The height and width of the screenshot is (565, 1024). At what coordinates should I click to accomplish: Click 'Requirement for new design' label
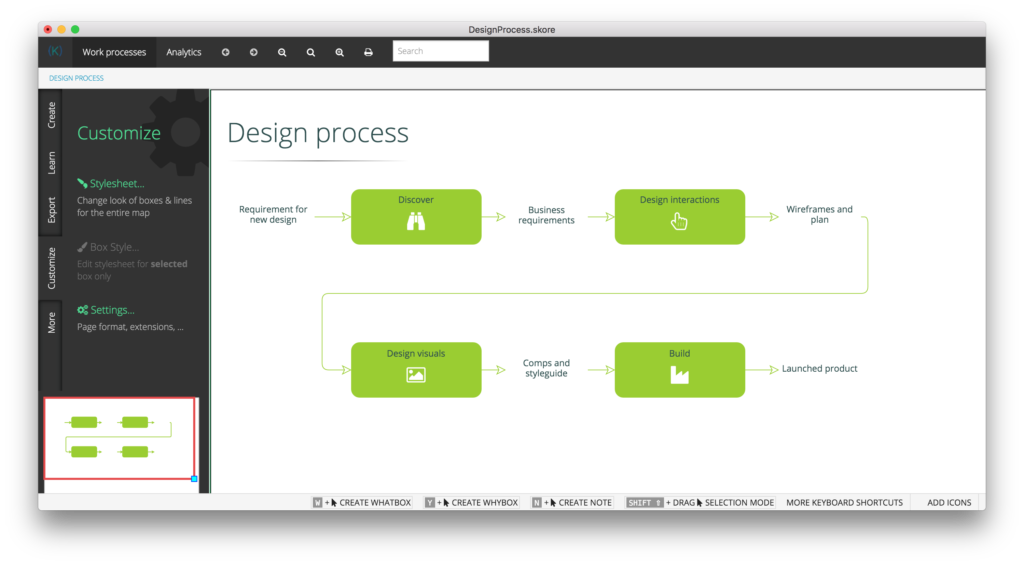pos(273,214)
